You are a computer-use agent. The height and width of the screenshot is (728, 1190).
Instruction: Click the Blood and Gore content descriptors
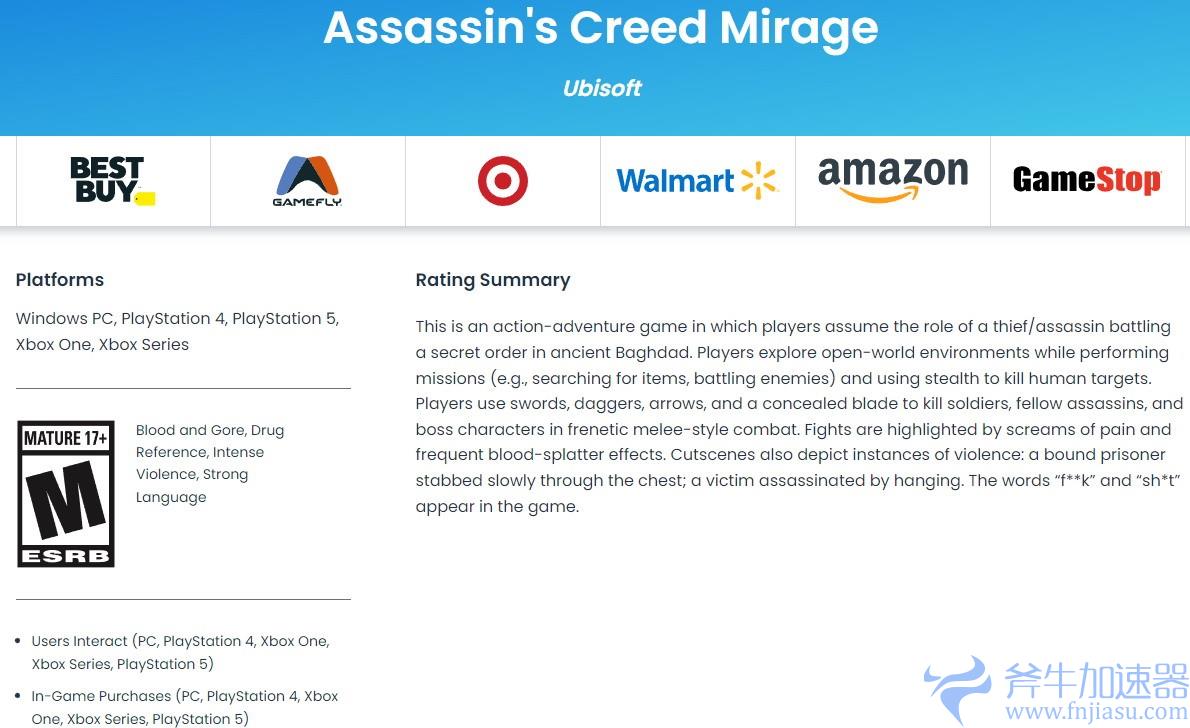click(x=210, y=463)
